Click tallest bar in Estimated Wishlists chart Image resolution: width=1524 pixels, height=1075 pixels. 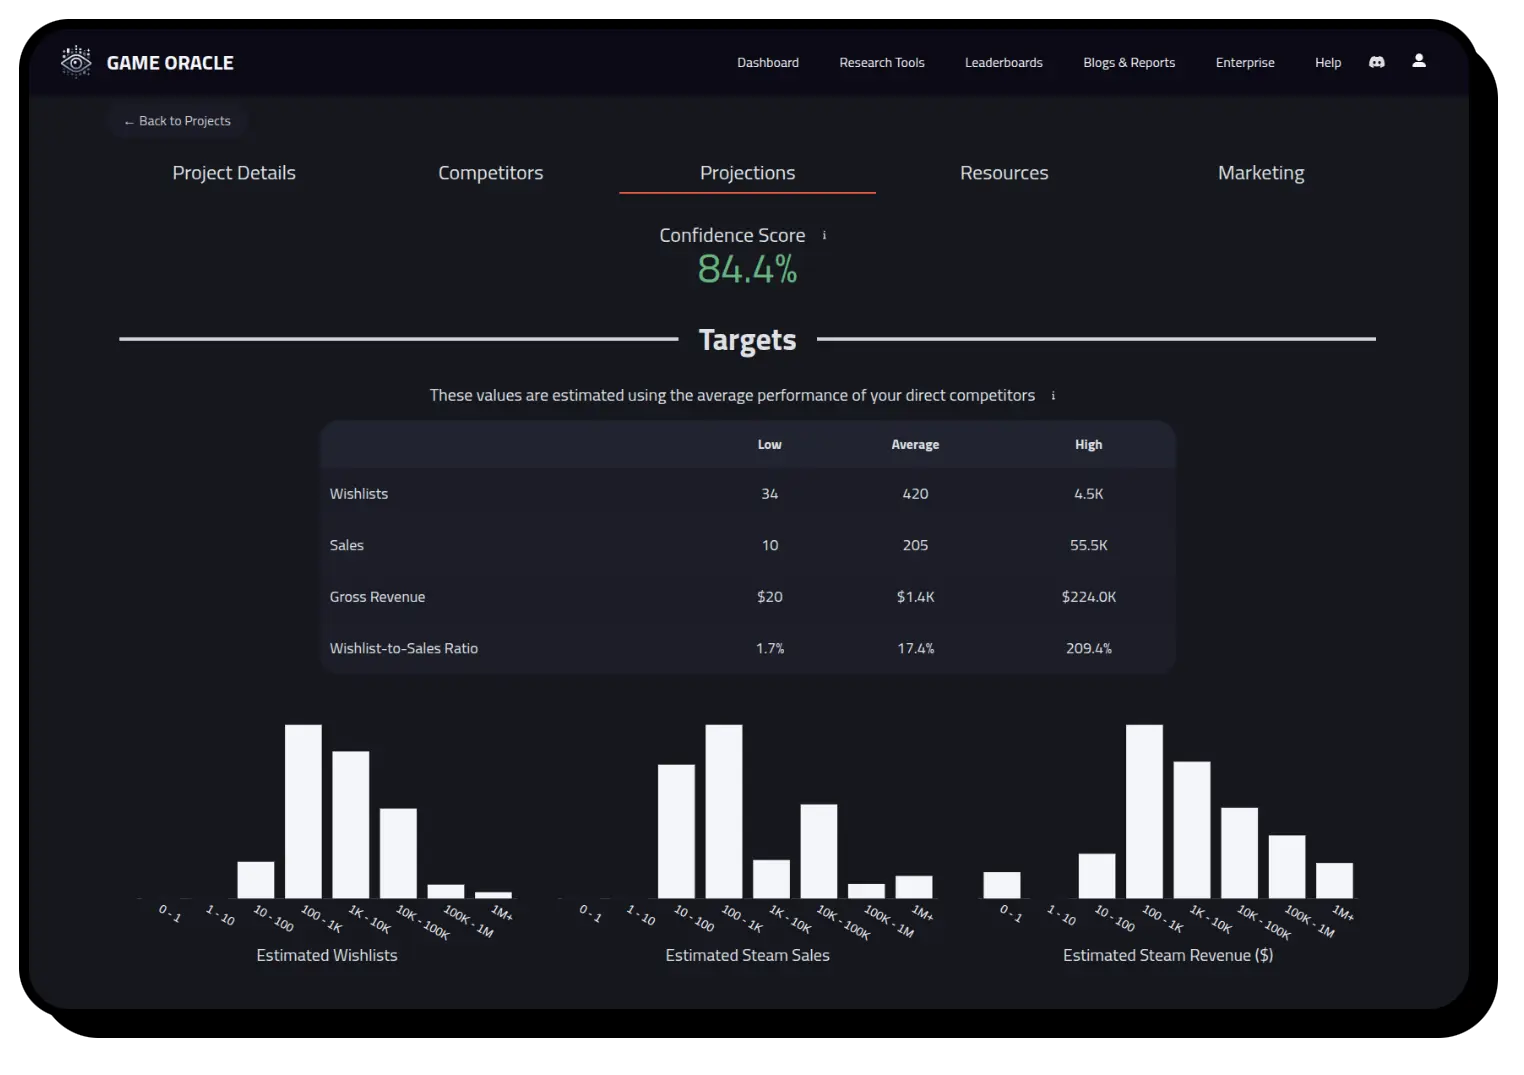(303, 811)
